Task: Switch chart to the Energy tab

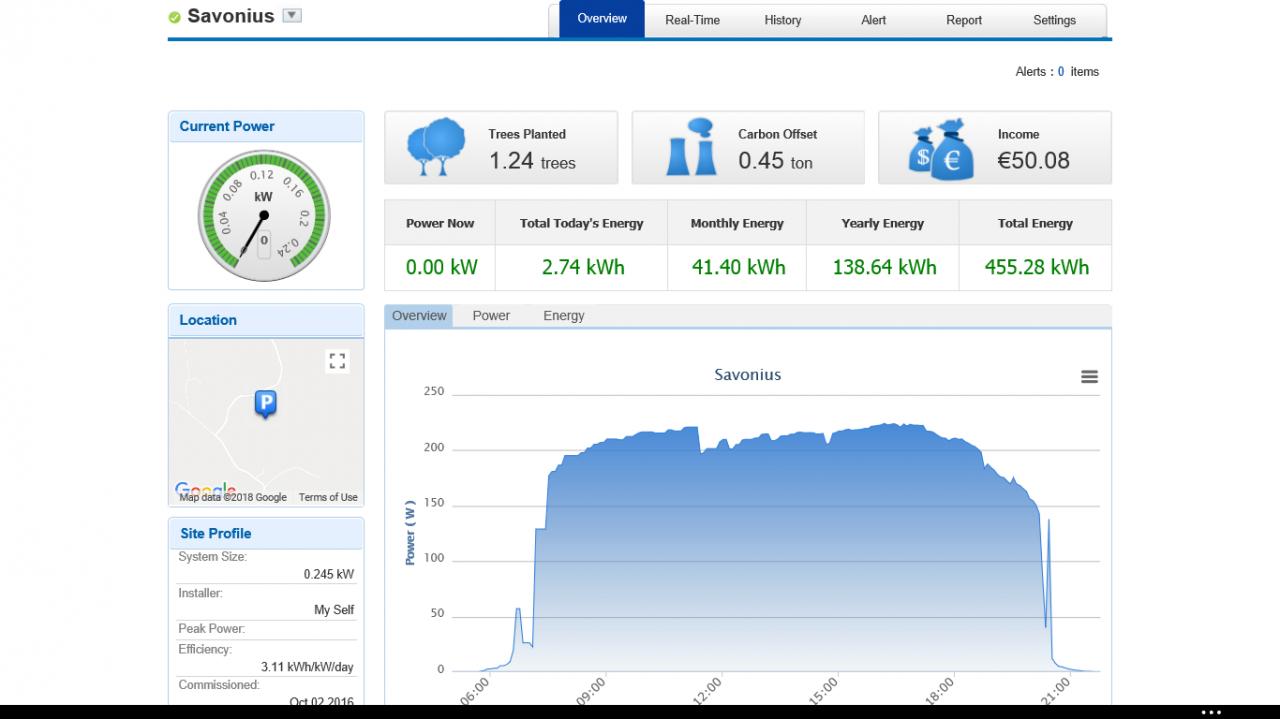Action: point(564,316)
